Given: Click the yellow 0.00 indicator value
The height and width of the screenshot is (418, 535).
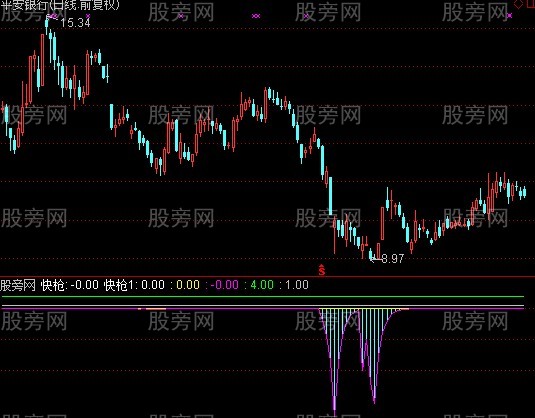Looking at the screenshot, I should [188, 285].
